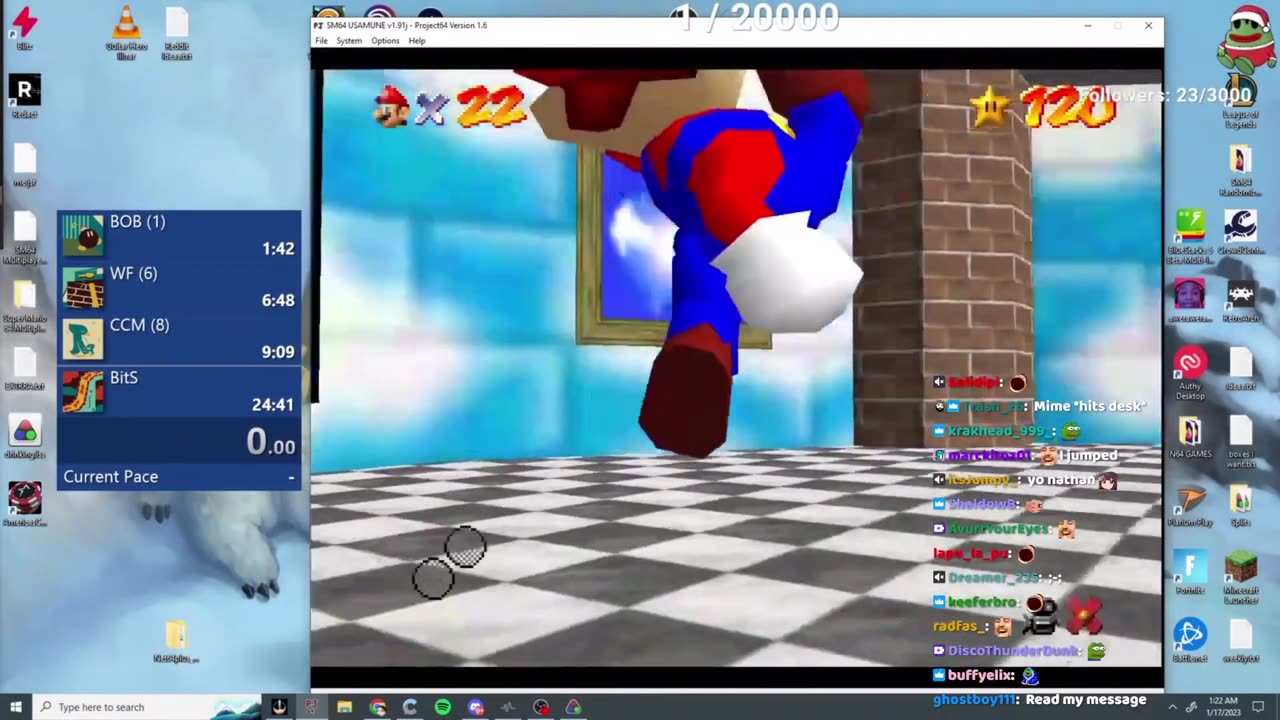Screen dimensions: 1280x720
Task: Open the blue C app in taskbar
Action: 410,707
